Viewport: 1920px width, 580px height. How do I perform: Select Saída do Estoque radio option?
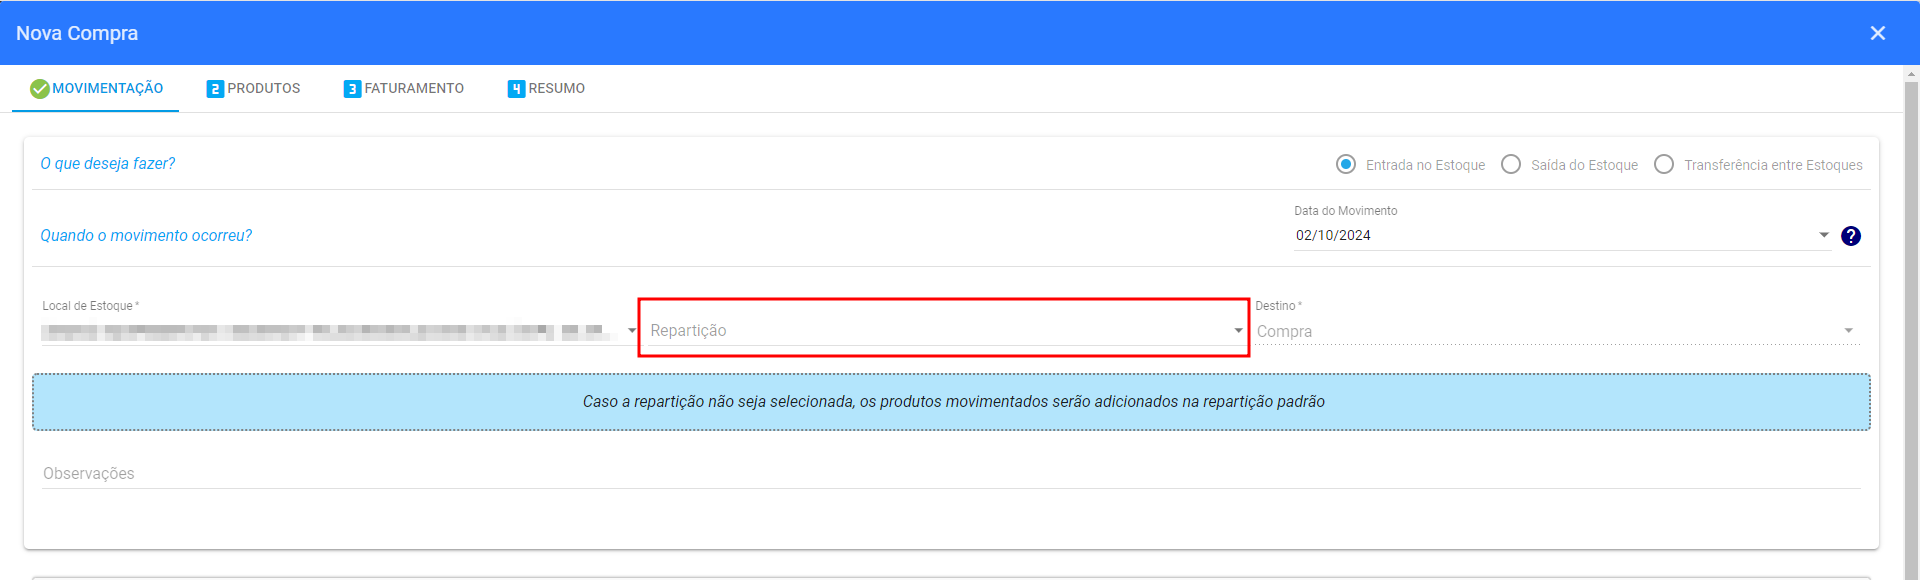pyautogui.click(x=1511, y=164)
